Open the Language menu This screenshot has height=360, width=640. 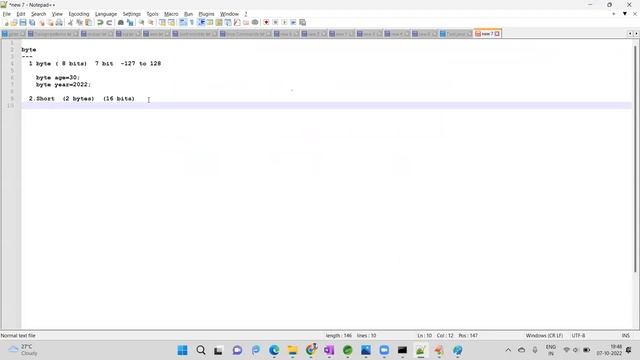point(106,14)
